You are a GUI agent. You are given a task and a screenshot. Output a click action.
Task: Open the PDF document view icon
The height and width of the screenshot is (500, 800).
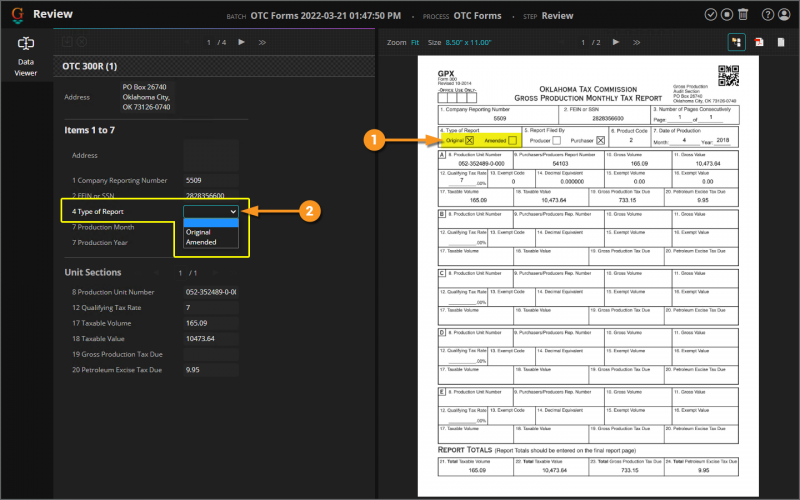click(757, 43)
